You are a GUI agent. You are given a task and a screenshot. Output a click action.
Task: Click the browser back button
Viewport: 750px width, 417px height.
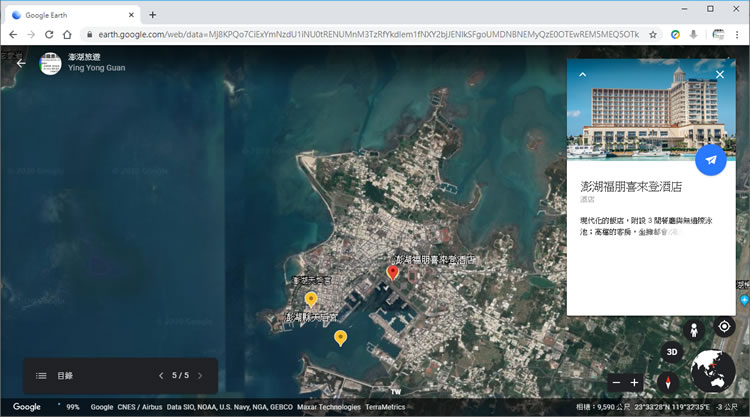pos(13,34)
